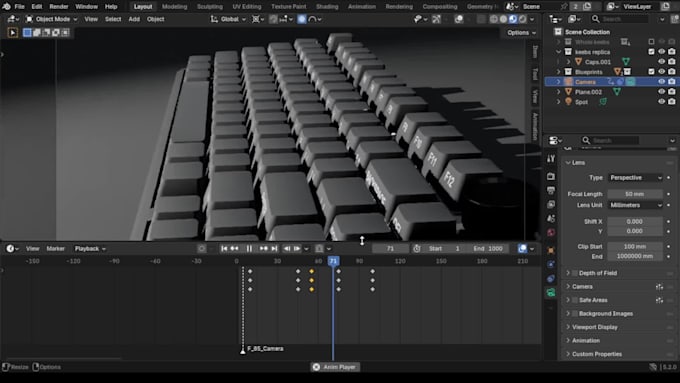680x383 pixels.
Task: Toggle viewport gizmos icon
Action: tap(436, 19)
